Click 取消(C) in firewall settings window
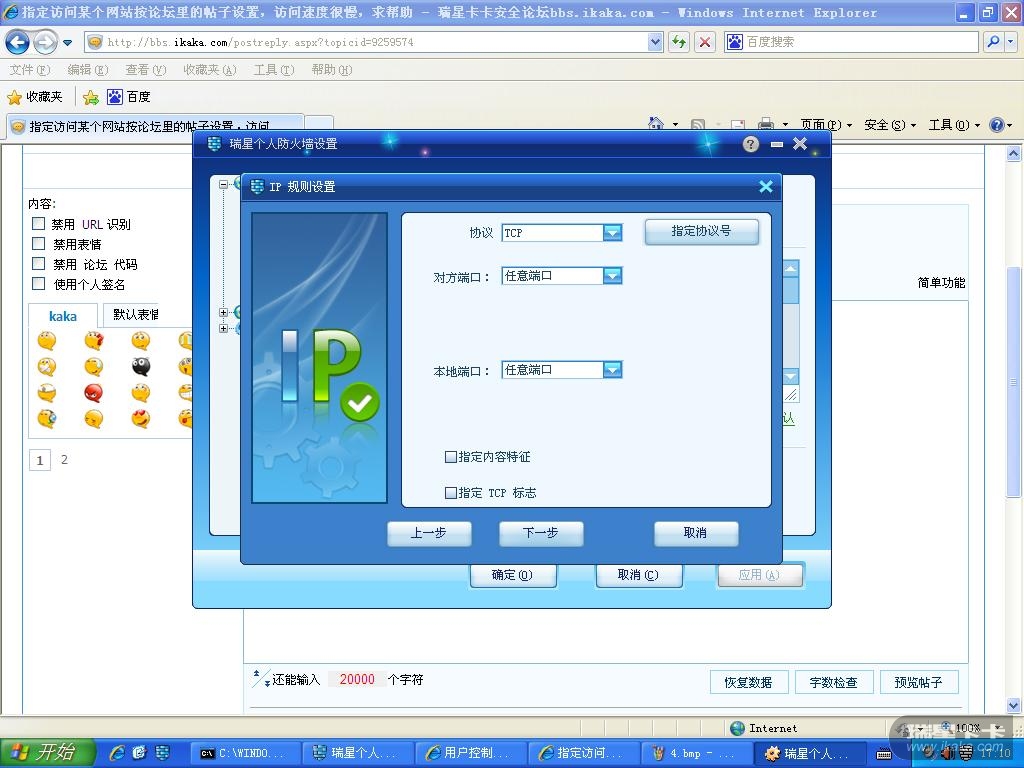 (639, 575)
